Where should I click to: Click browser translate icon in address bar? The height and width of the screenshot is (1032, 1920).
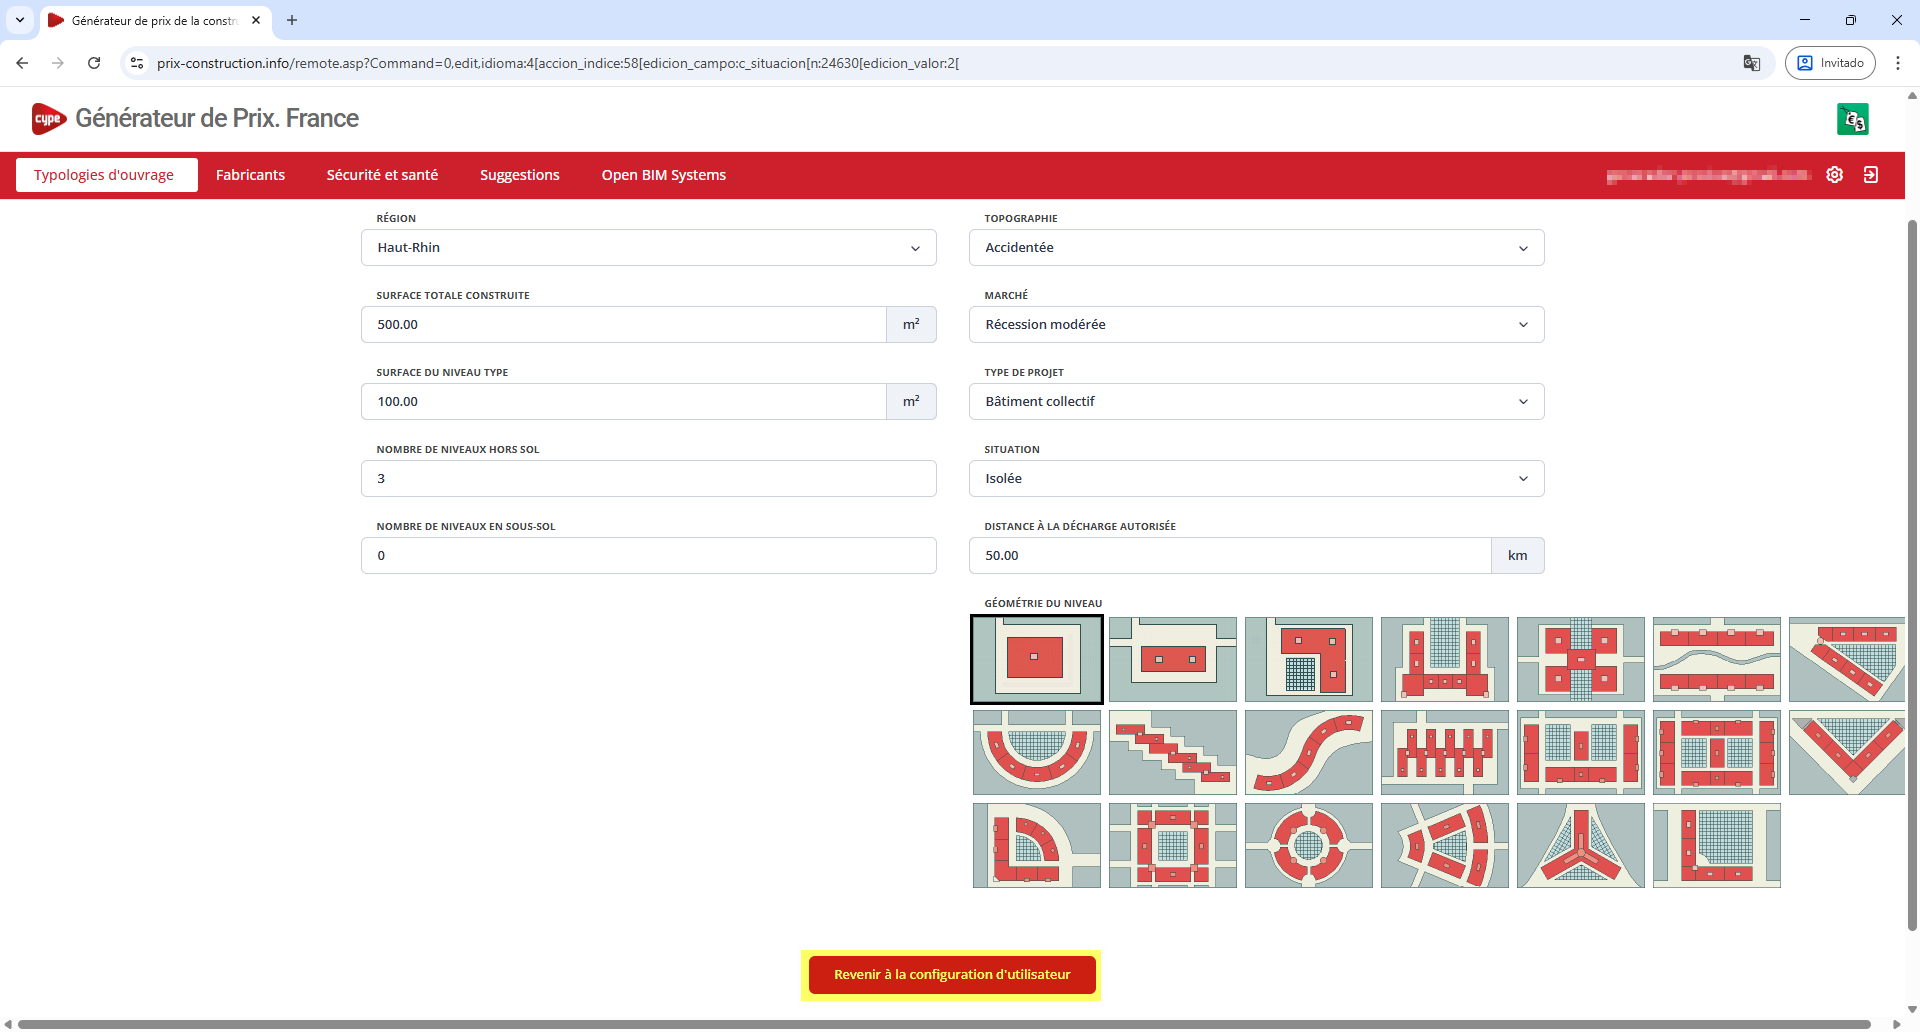click(x=1752, y=63)
